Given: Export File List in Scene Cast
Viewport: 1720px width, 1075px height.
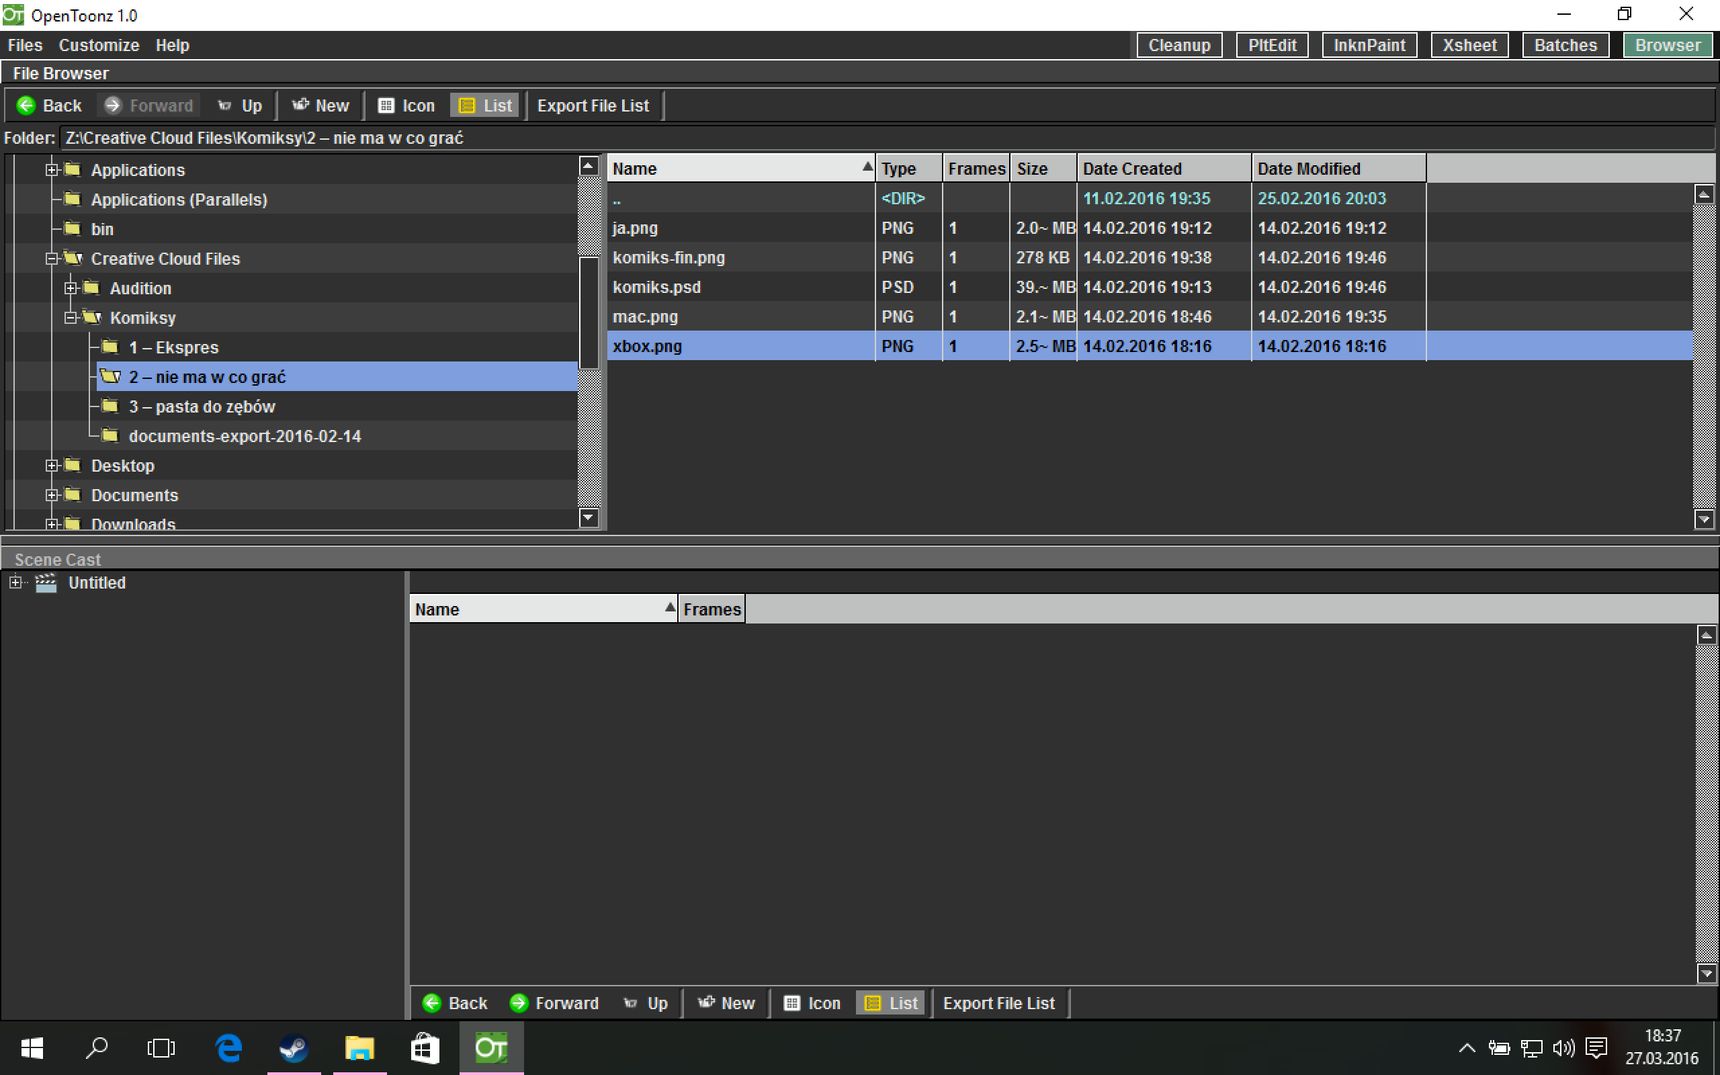Looking at the screenshot, I should [x=999, y=1003].
